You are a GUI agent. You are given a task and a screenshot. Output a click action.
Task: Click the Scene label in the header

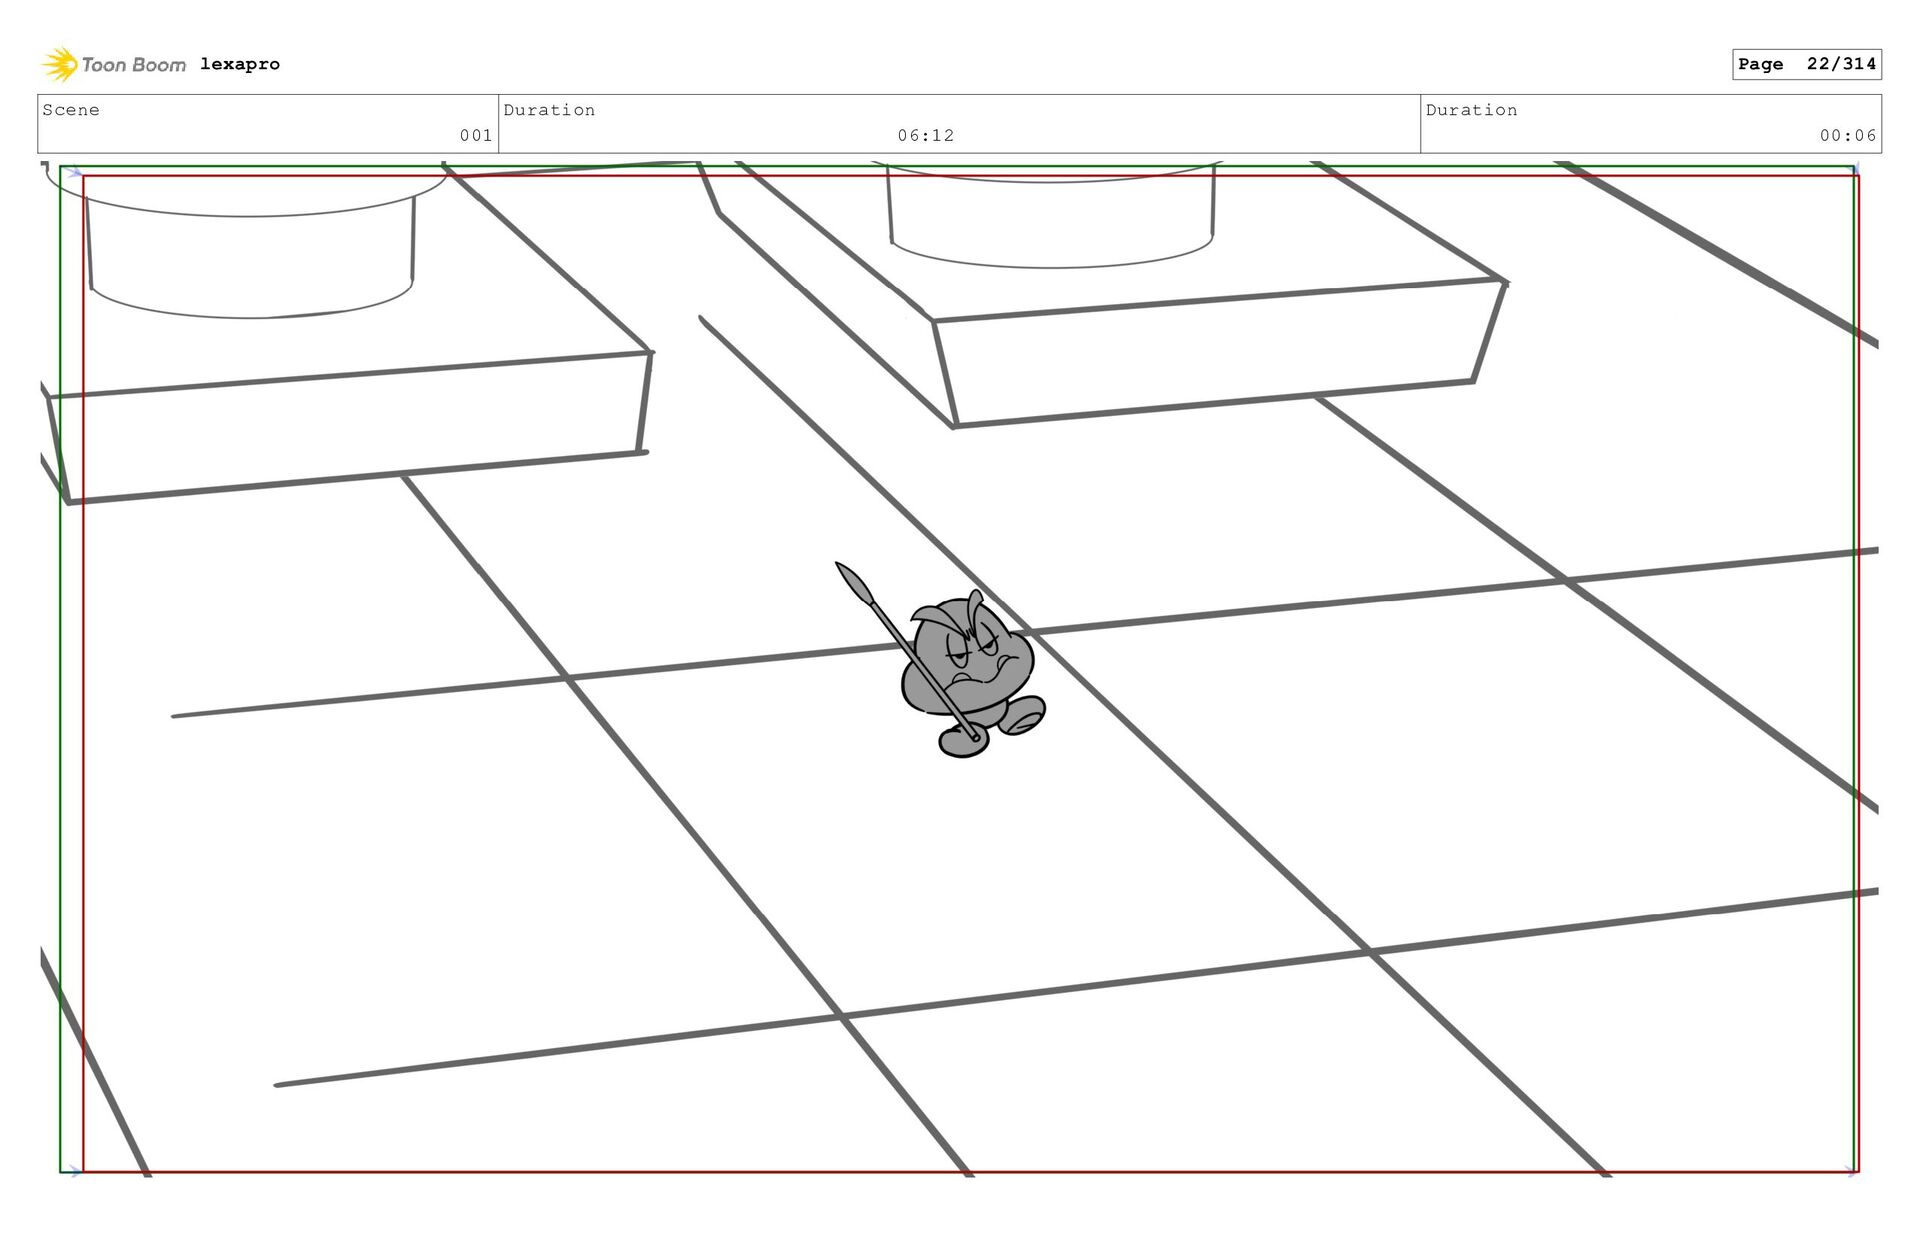click(71, 110)
